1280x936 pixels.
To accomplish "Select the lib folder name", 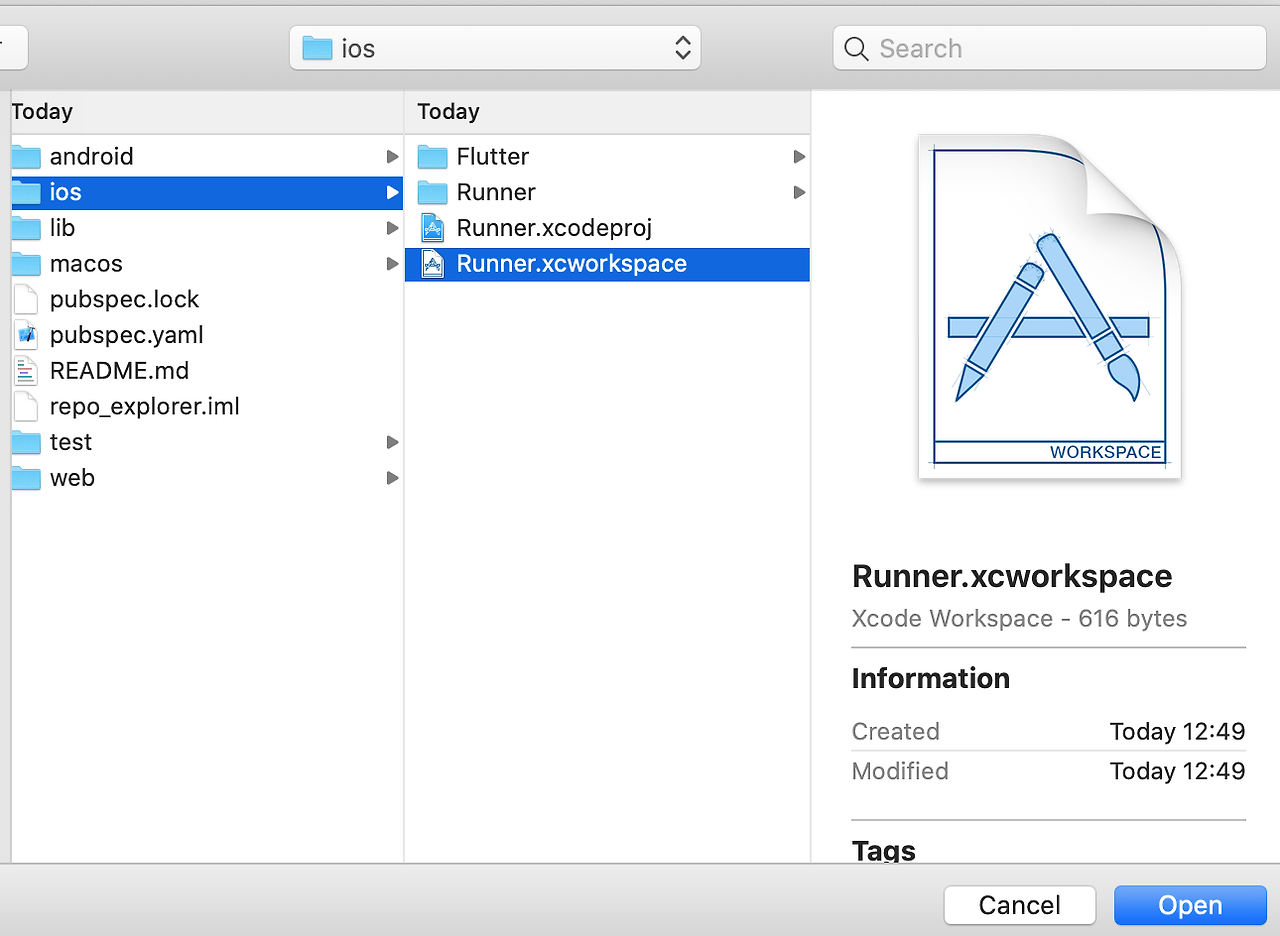I will pos(62,229).
